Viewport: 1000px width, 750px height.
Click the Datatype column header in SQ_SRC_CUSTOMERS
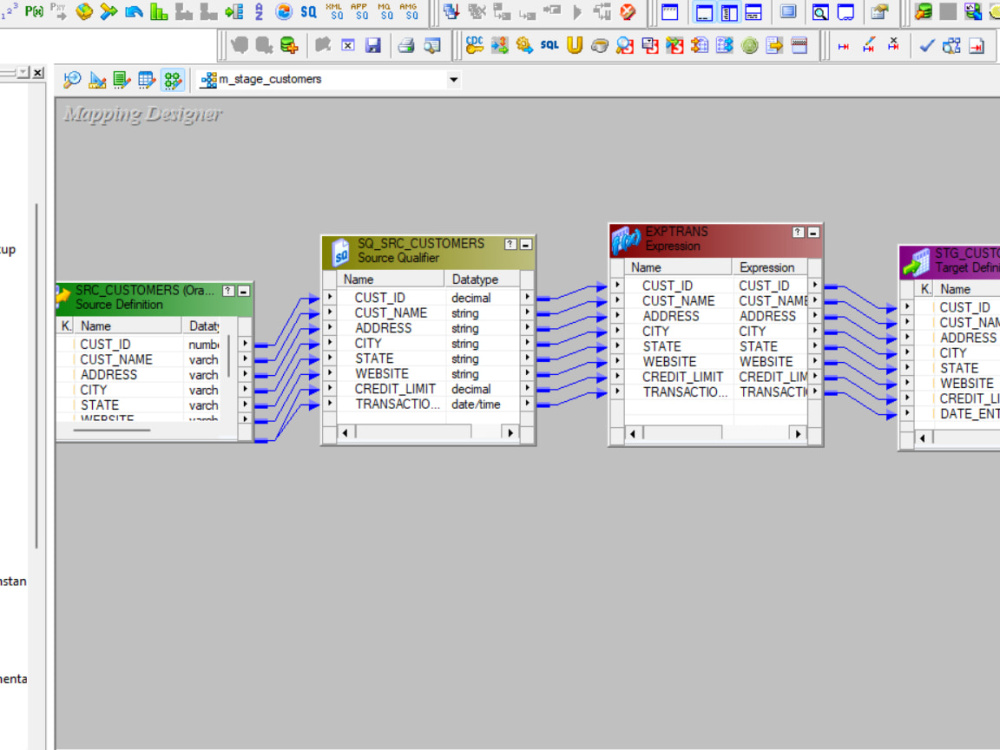(x=482, y=279)
